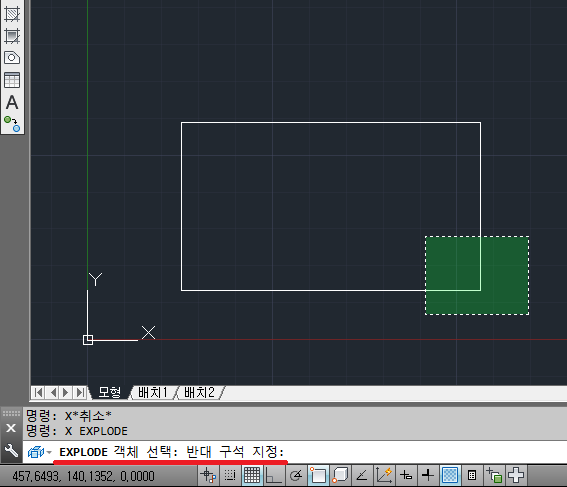Toggle Lineweight display in status bar
The width and height of the screenshot is (567, 487).
click(x=428, y=475)
